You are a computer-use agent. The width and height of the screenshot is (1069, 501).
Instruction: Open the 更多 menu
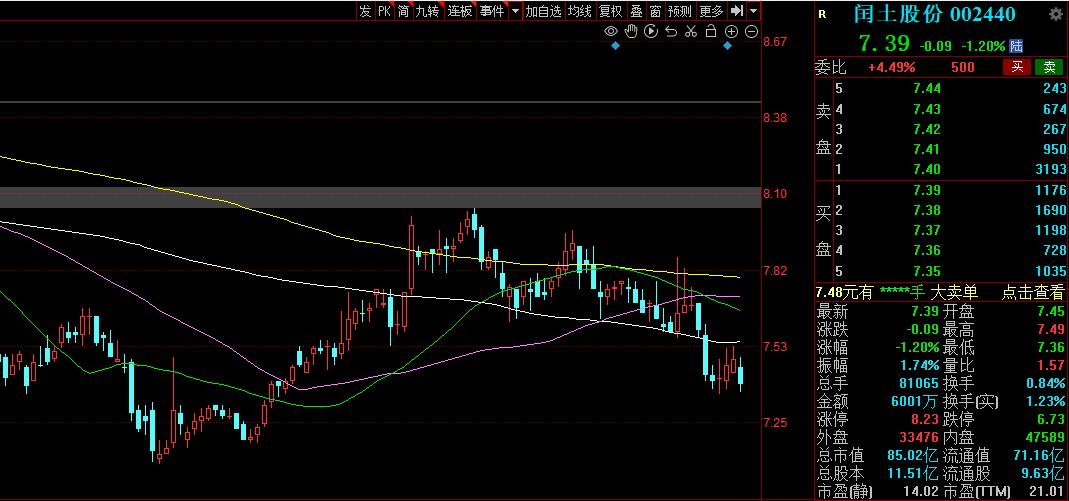[711, 10]
